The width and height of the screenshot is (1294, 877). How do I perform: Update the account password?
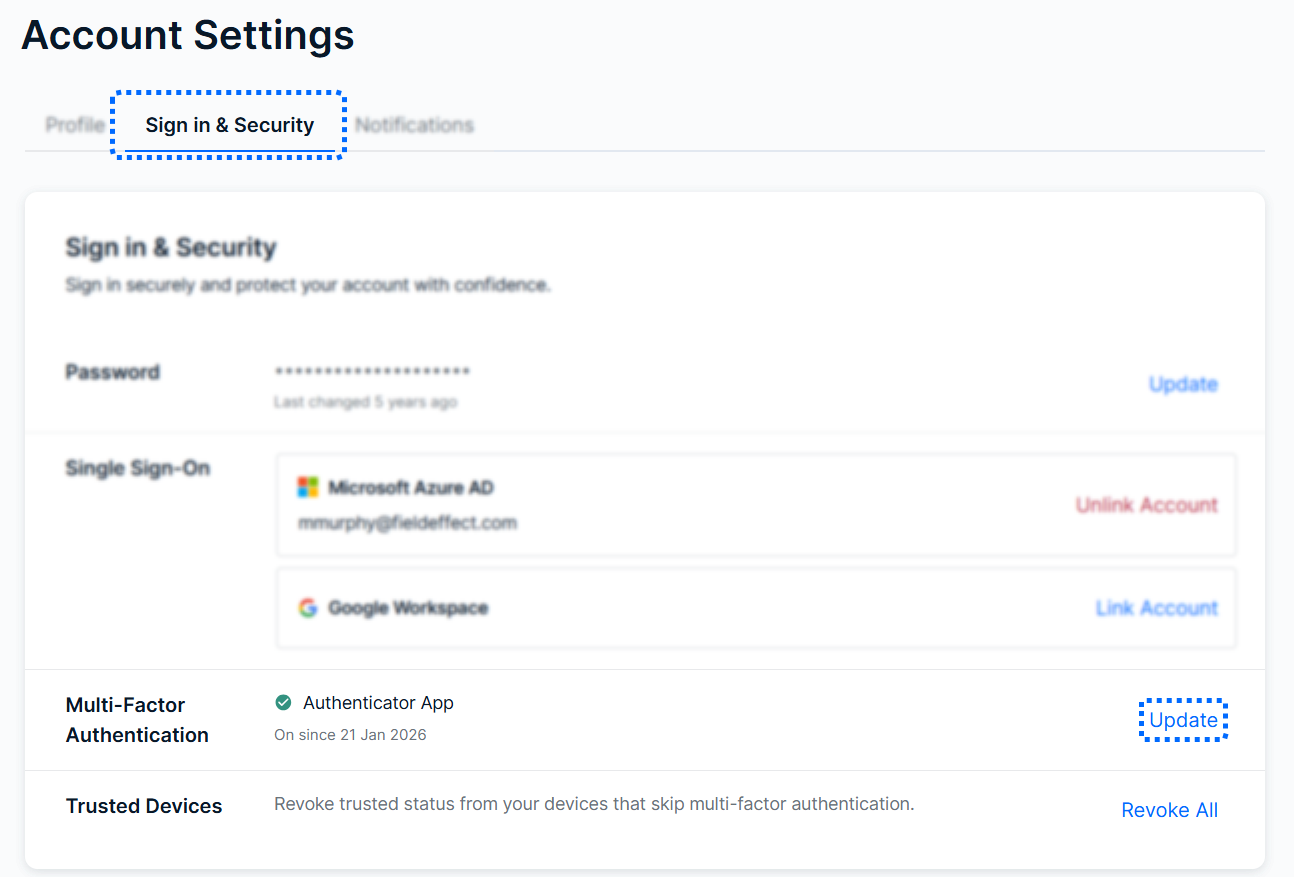click(1183, 384)
